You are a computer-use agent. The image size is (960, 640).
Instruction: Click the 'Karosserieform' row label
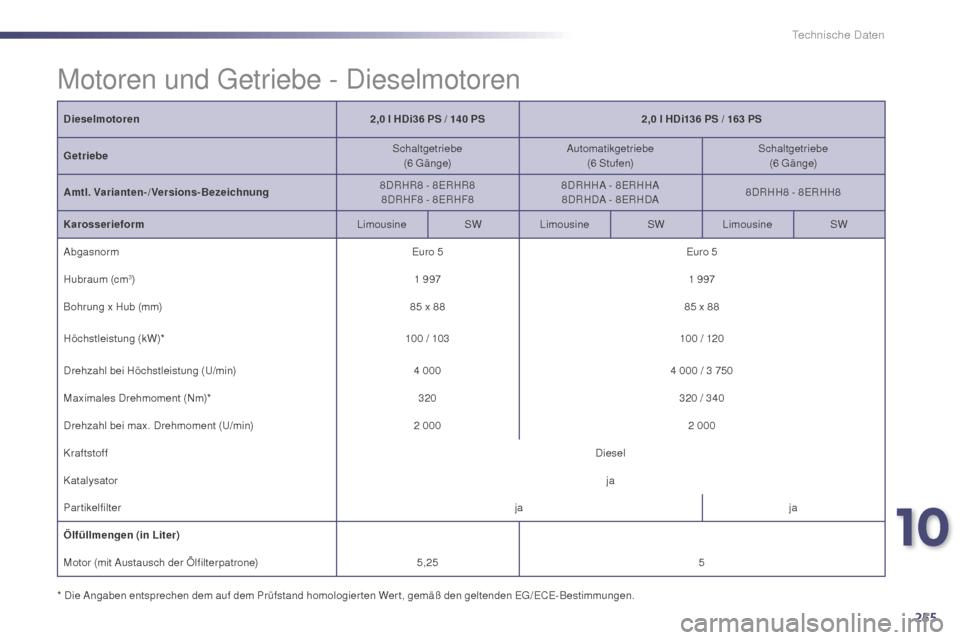coord(104,224)
